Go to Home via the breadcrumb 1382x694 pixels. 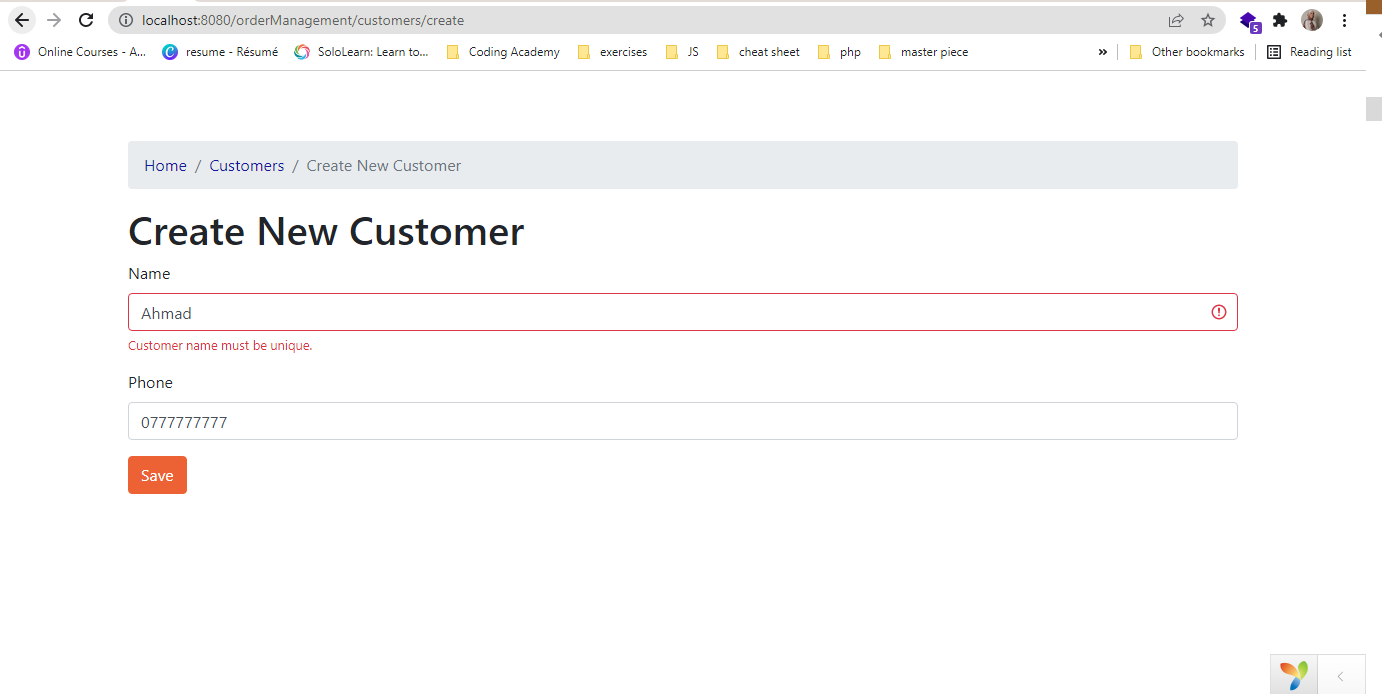click(165, 165)
